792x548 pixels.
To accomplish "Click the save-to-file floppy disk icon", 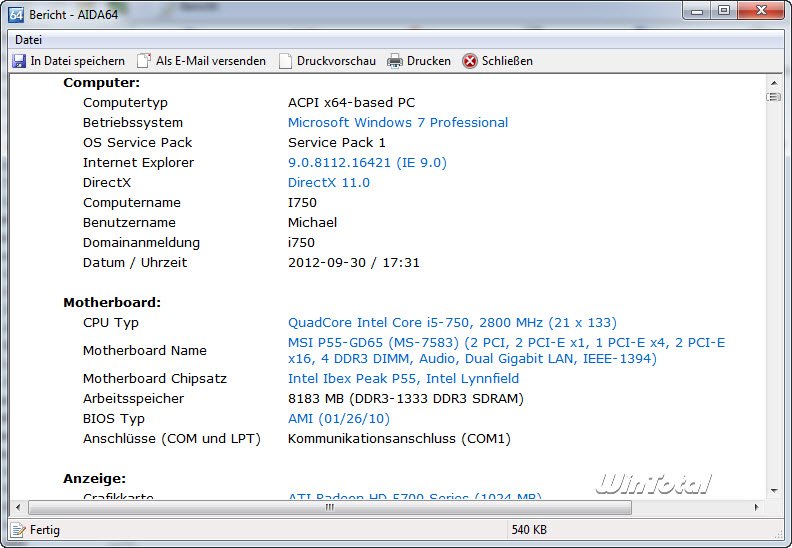I will coord(19,61).
